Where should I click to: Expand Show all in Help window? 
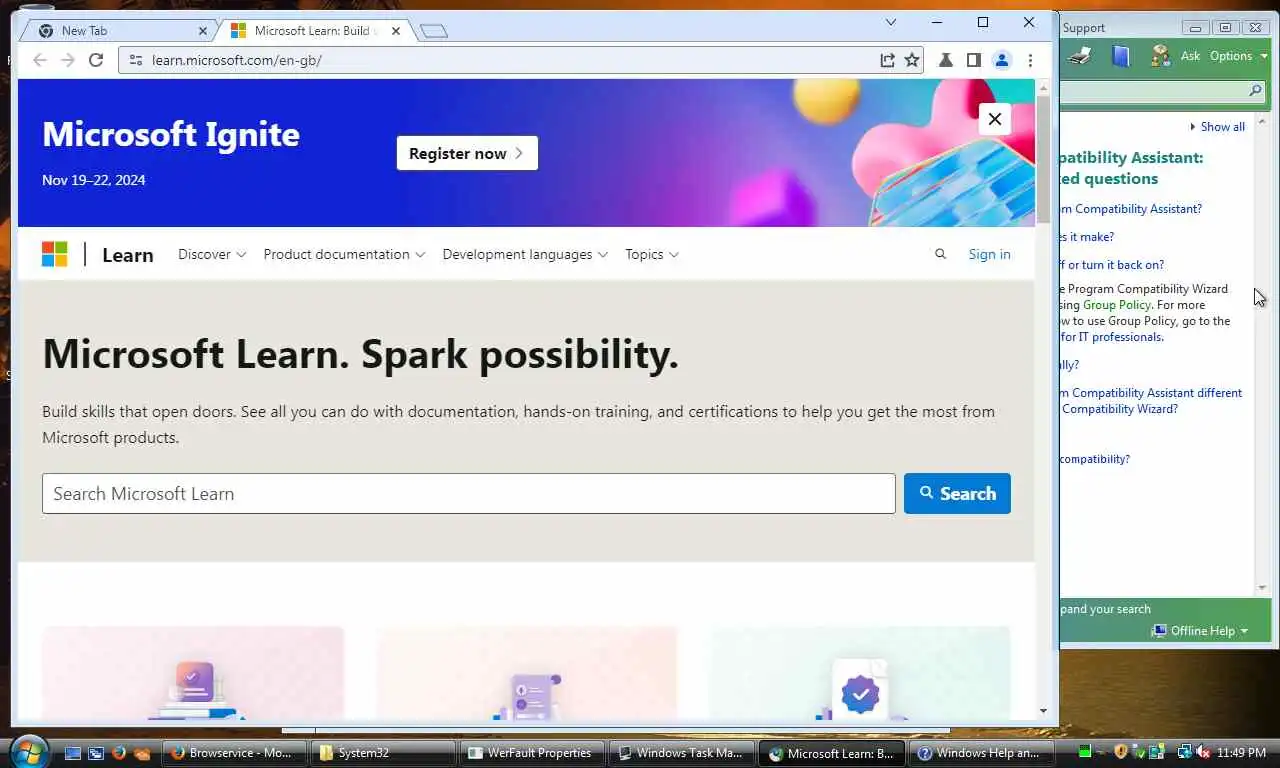click(x=1217, y=127)
